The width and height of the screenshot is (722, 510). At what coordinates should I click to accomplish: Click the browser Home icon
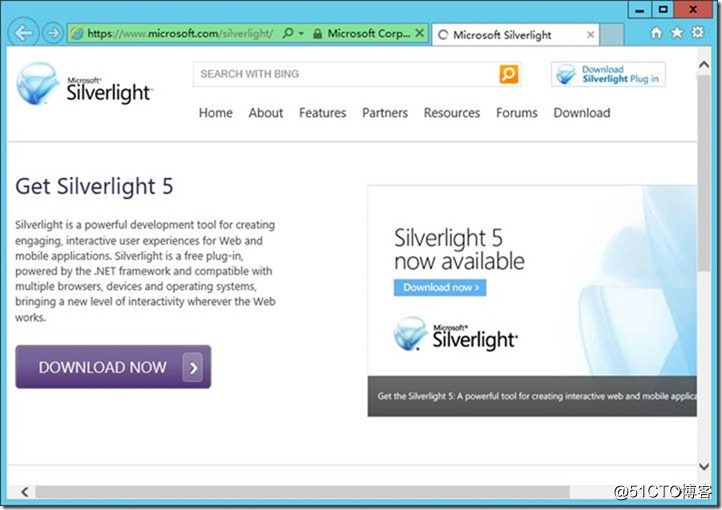tap(656, 33)
